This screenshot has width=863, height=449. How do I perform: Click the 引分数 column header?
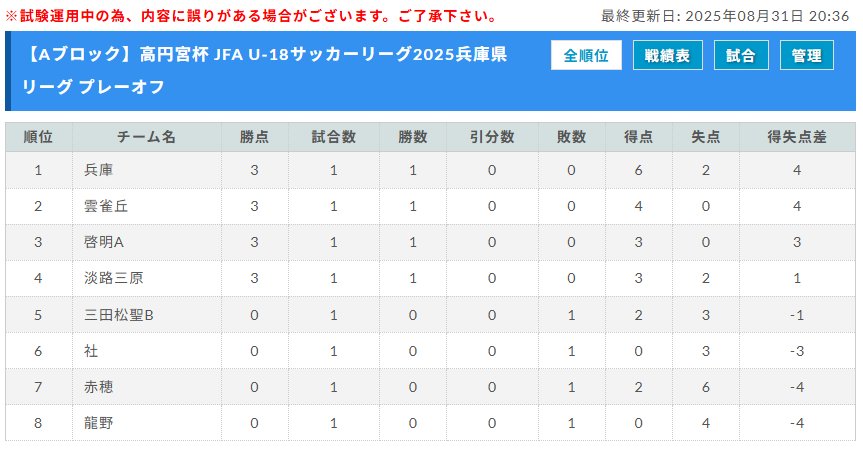point(492,137)
